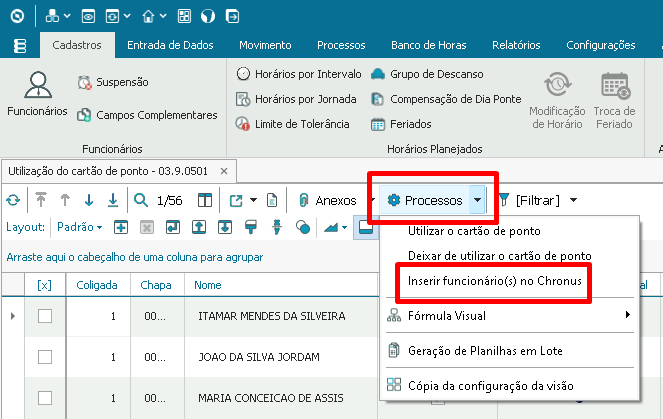Check the box for ITAMAR MENDES DA SILVEIRA
The width and height of the screenshot is (663, 419).
45,316
